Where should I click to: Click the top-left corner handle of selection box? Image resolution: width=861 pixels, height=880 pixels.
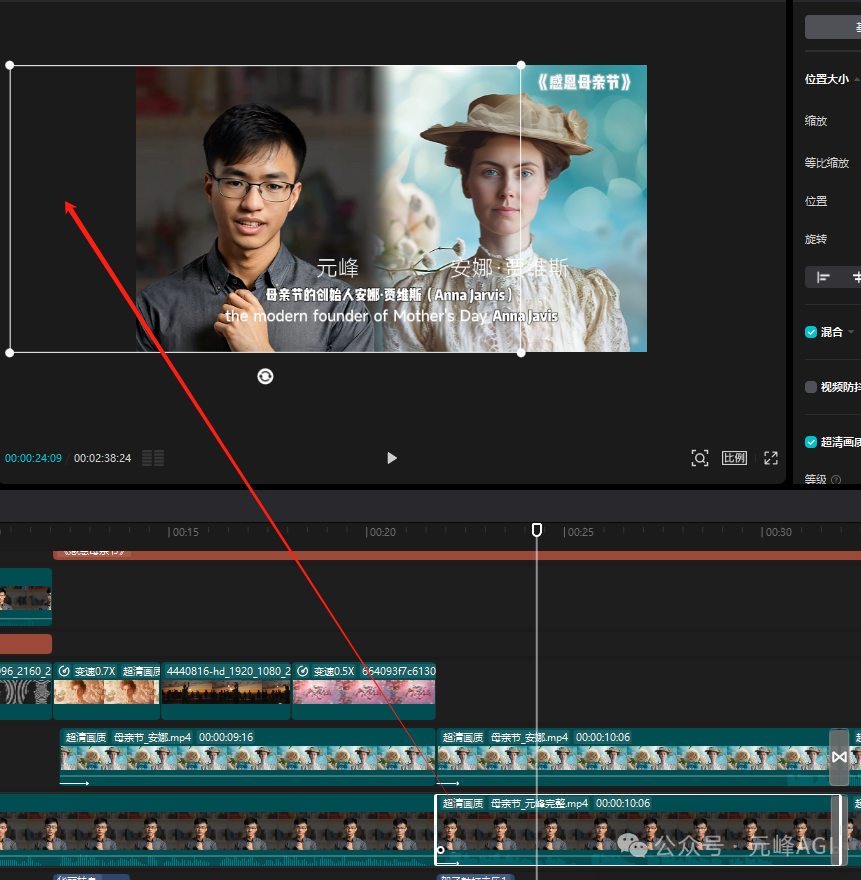click(10, 65)
